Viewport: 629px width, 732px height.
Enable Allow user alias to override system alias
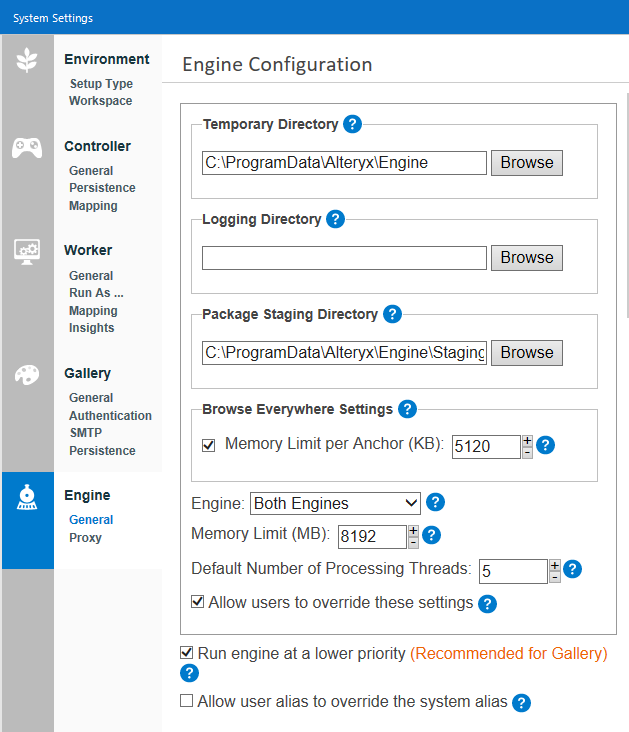(x=187, y=701)
